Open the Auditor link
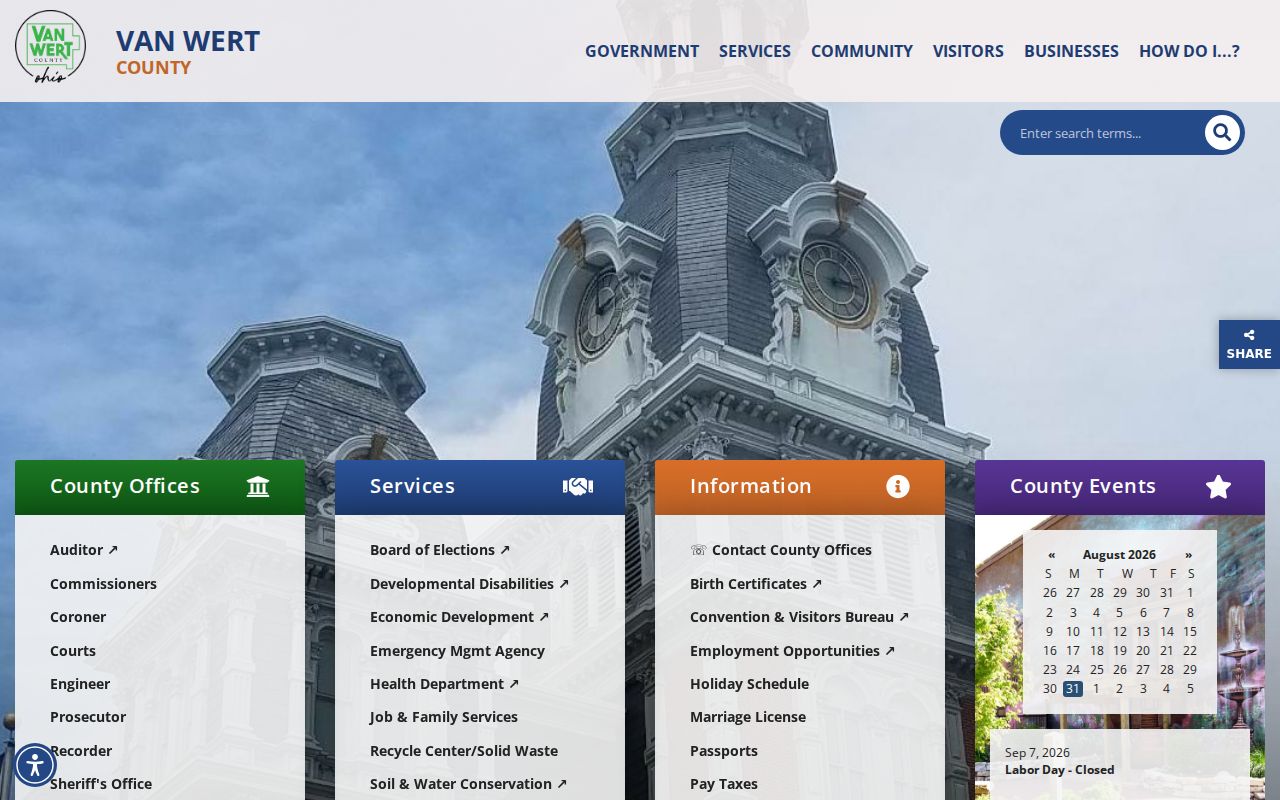 point(84,550)
